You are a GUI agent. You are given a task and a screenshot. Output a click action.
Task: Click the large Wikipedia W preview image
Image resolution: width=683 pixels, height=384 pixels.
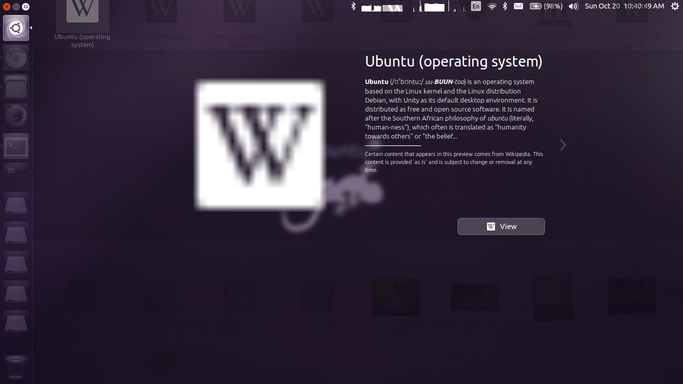pos(260,145)
